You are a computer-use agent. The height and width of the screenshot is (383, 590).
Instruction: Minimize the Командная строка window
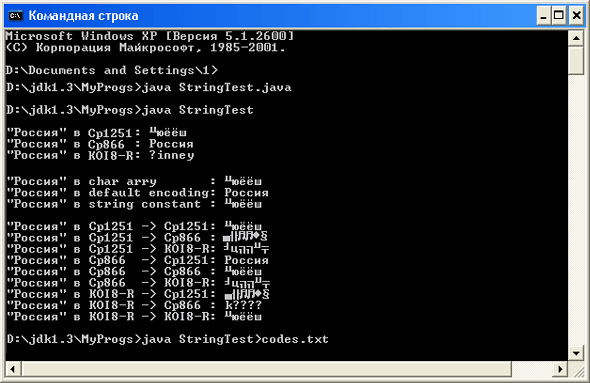(543, 16)
